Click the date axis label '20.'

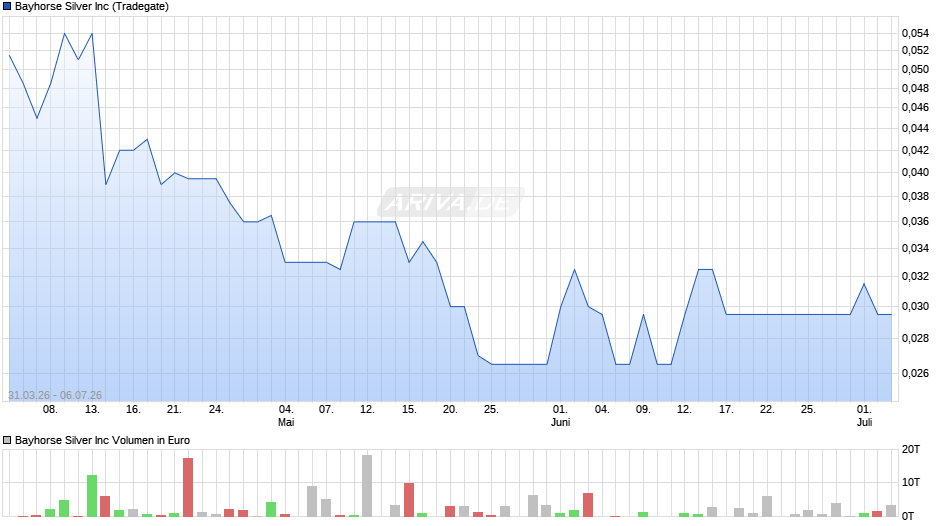point(450,410)
